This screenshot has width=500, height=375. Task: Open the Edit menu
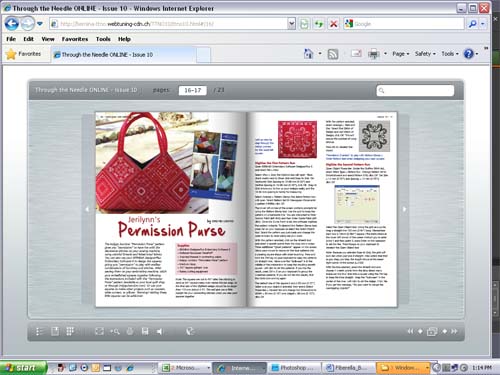pyautogui.click(x=28, y=39)
